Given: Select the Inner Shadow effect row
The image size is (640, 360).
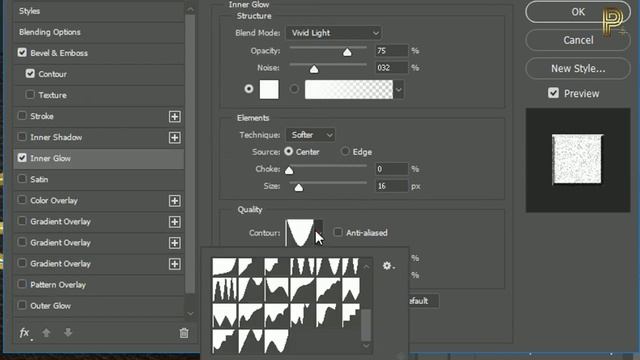Looking at the screenshot, I should 99,137.
